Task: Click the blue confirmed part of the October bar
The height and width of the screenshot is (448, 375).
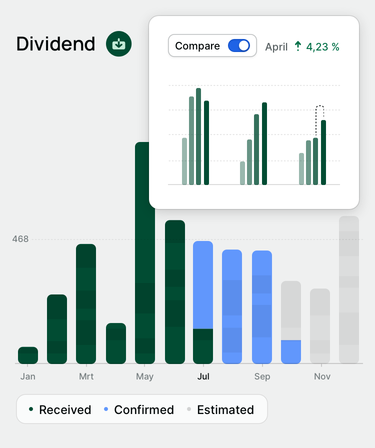Action: point(291,352)
